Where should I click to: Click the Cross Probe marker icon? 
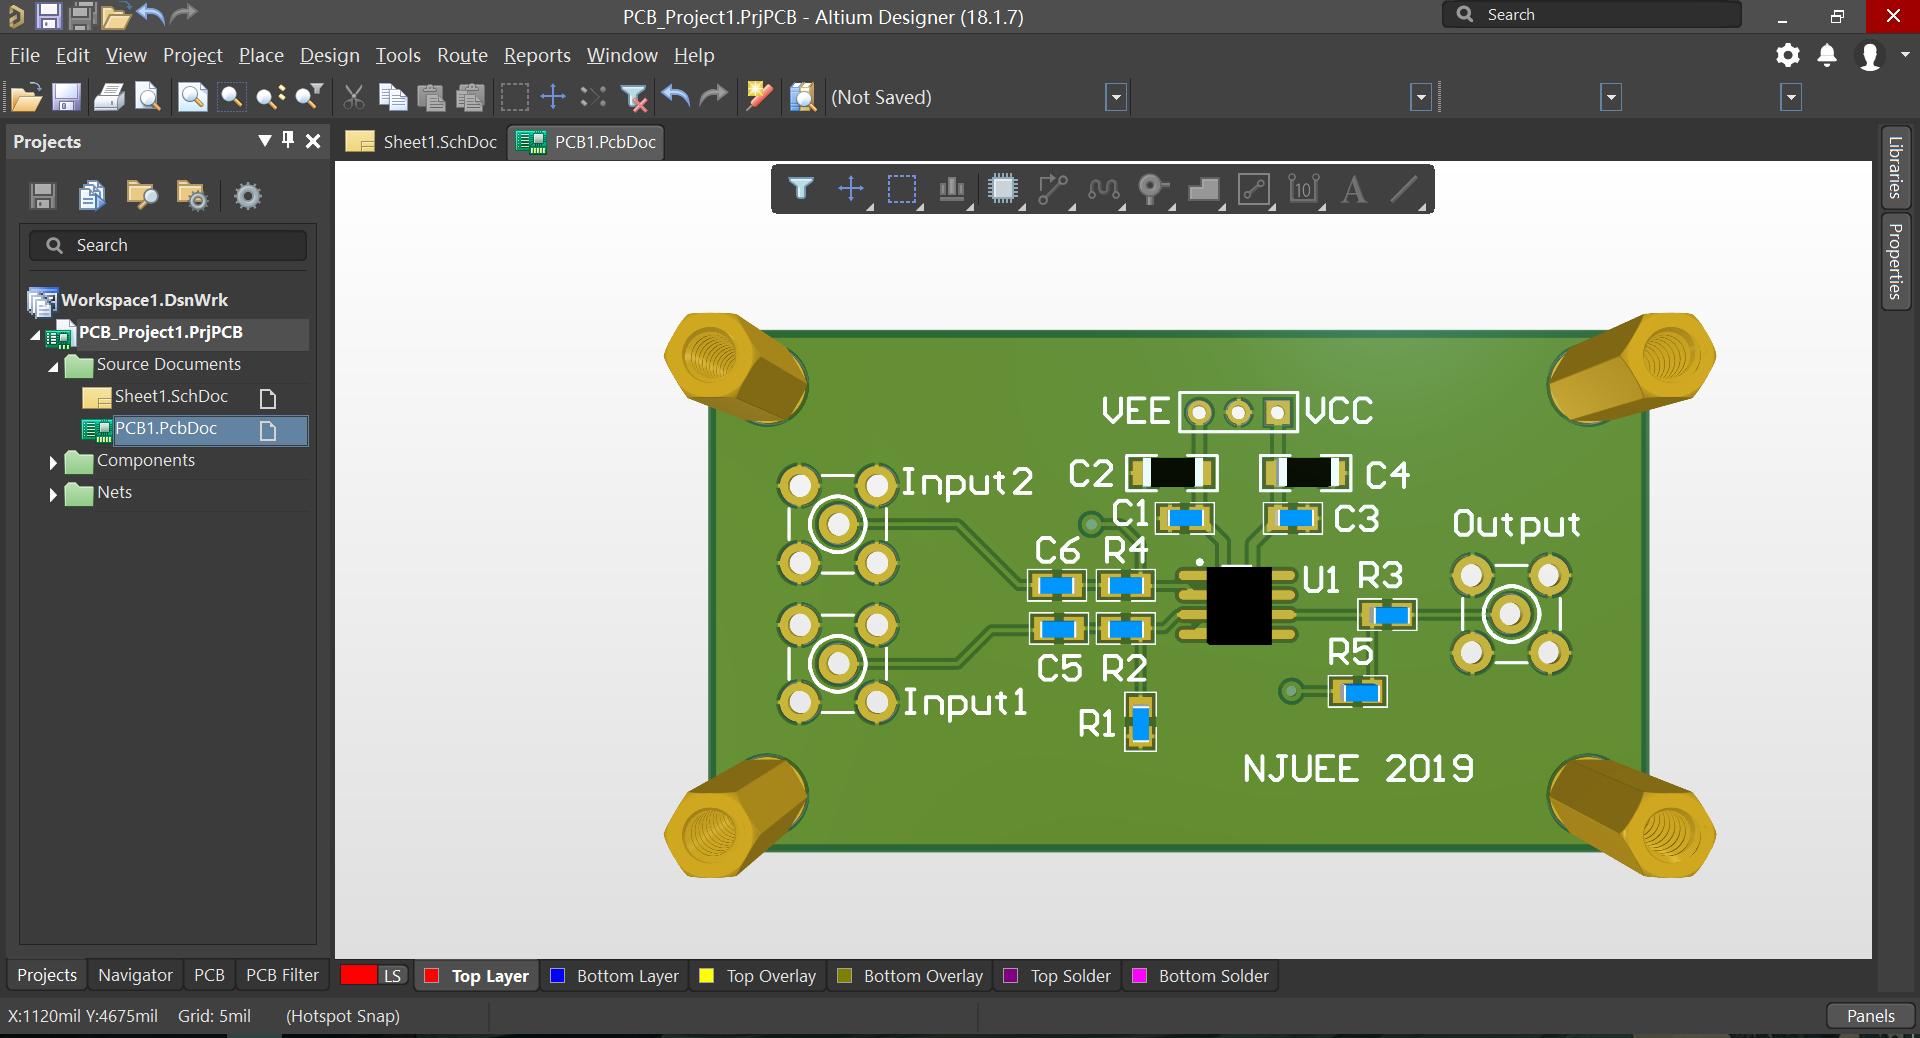(759, 97)
